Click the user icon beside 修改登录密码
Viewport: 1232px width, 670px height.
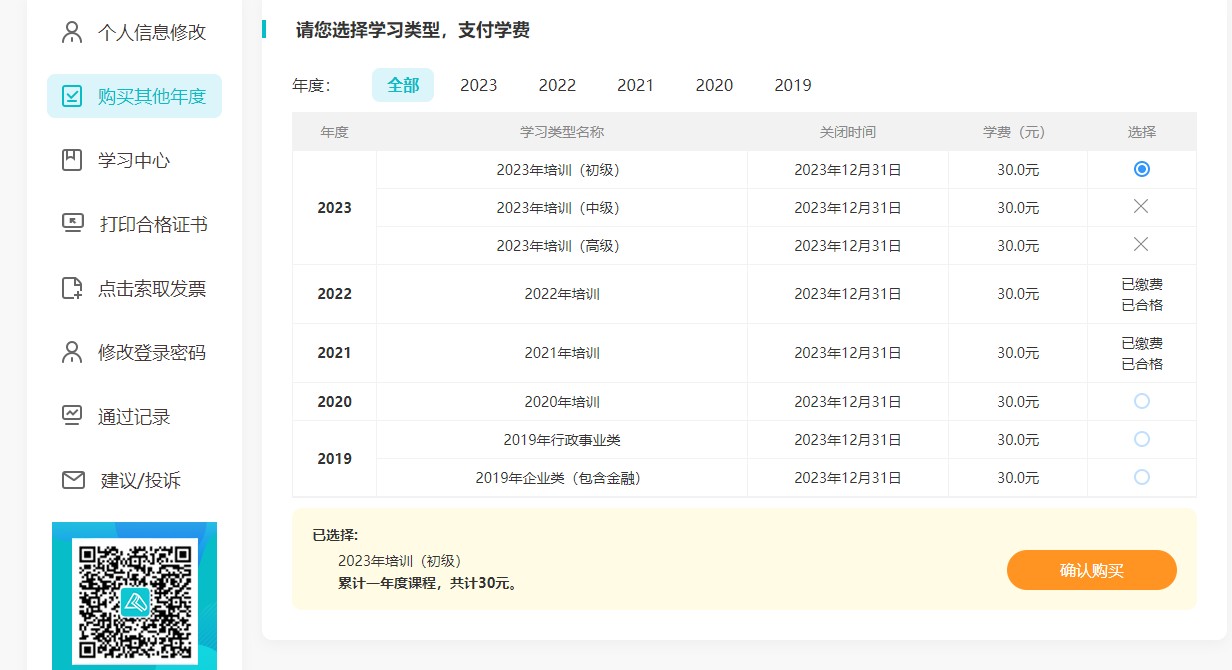coord(71,352)
